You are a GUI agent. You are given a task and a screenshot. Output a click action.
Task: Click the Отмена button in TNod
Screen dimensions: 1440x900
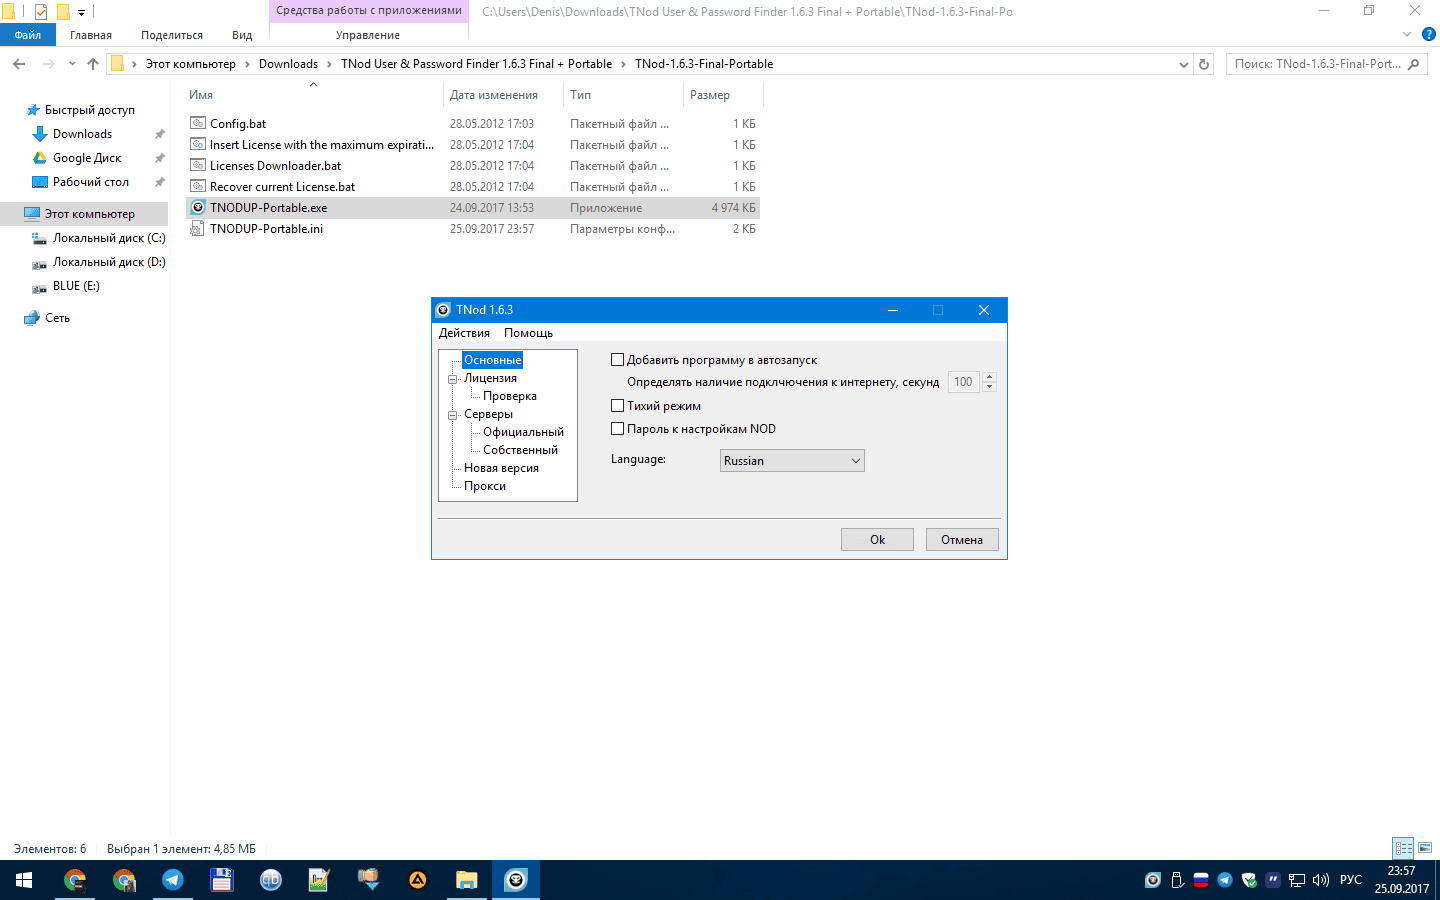click(962, 540)
